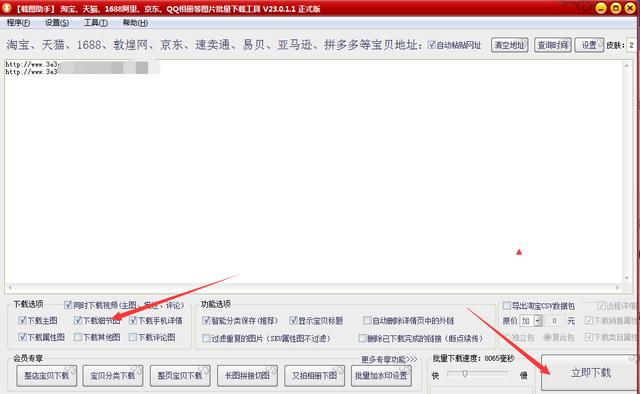
Task: Click the 立即下载 button
Action: pos(590,372)
